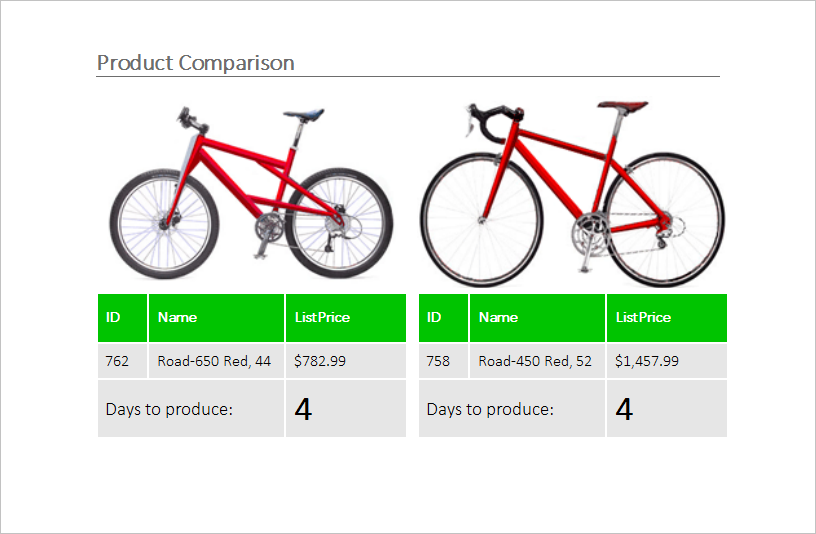The image size is (816, 534).
Task: Click the ID header in the right table
Action: click(x=443, y=317)
